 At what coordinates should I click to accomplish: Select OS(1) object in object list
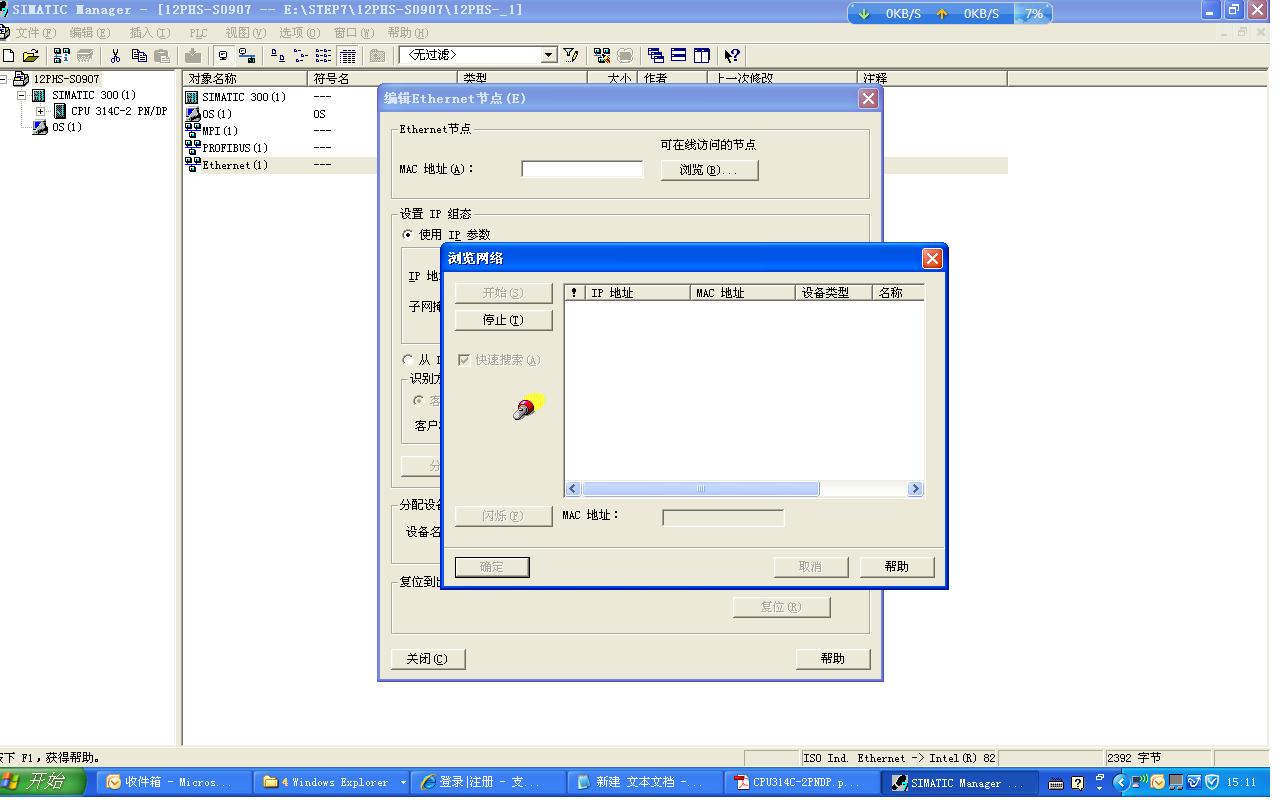click(x=216, y=114)
